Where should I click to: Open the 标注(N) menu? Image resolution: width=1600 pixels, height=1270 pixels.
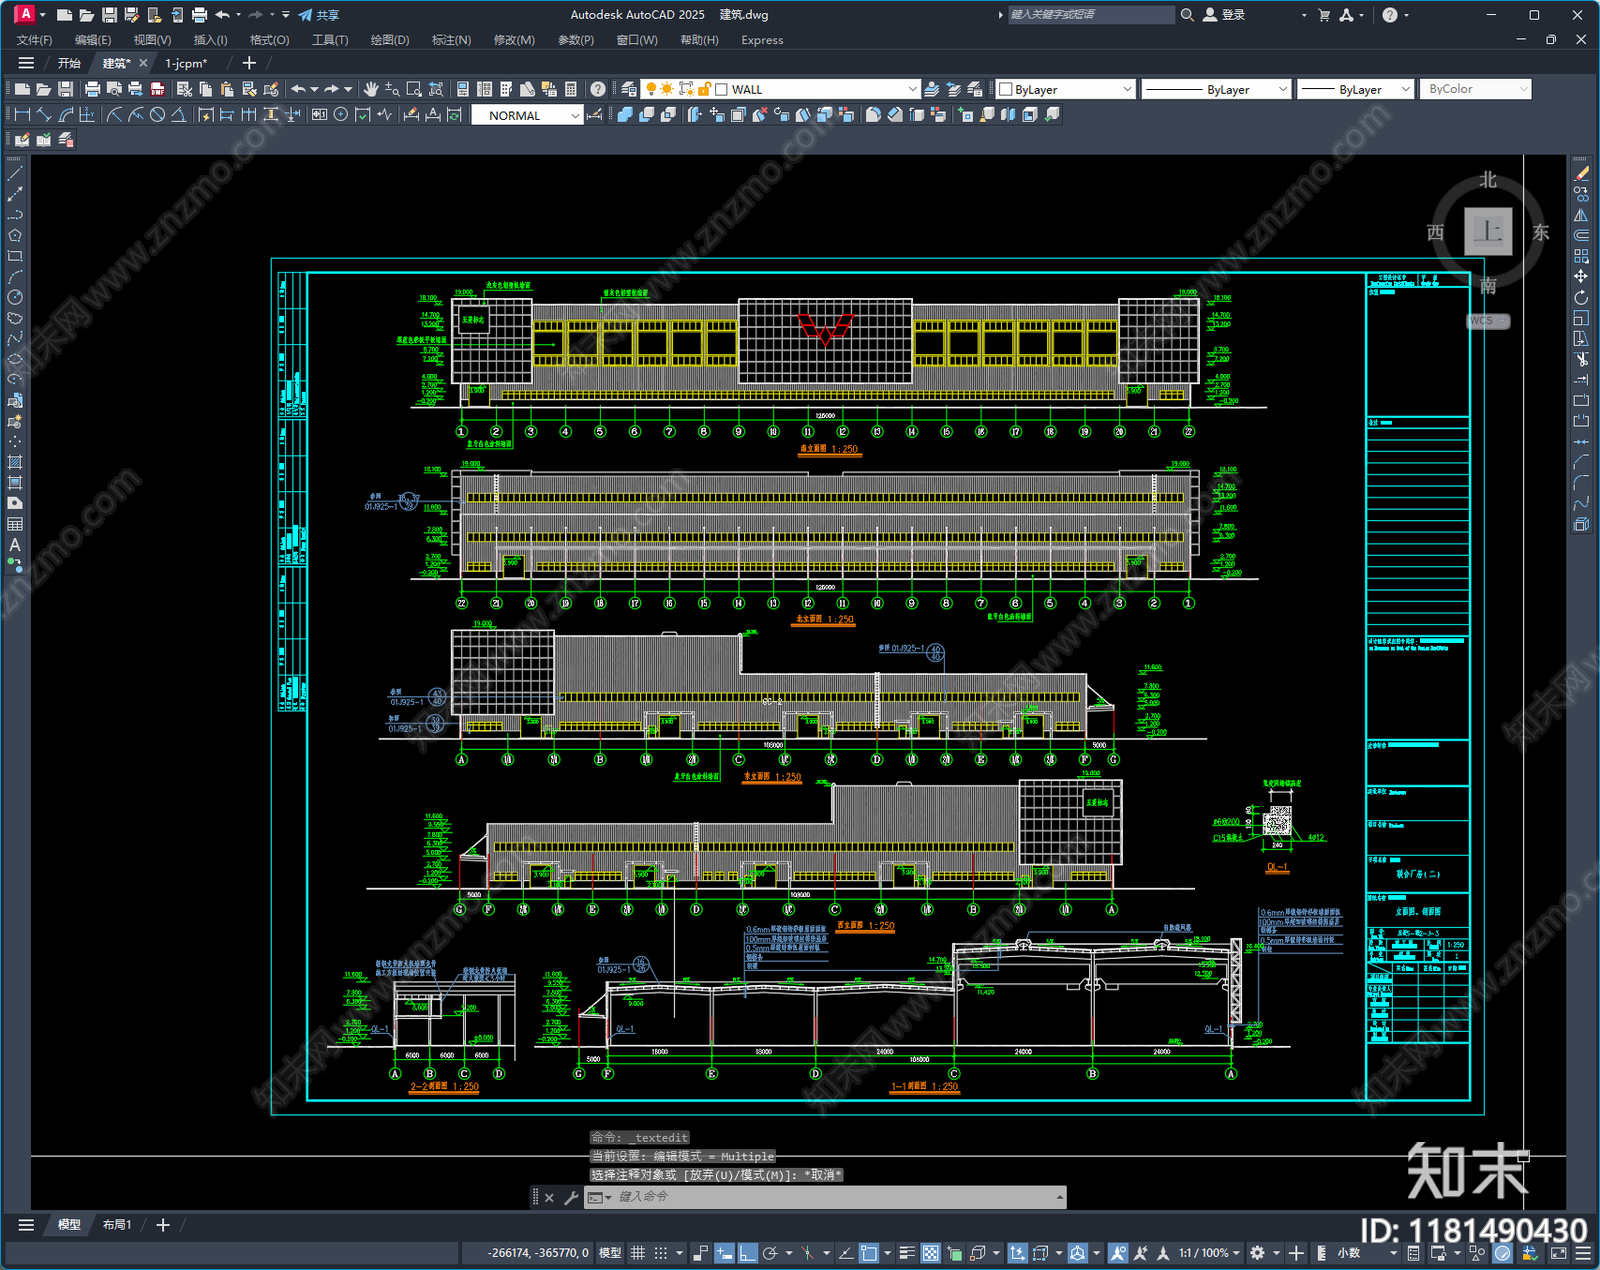pyautogui.click(x=450, y=40)
